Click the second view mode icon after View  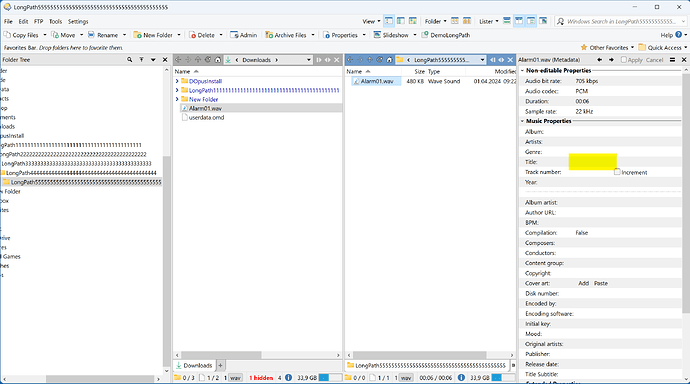tap(400, 21)
